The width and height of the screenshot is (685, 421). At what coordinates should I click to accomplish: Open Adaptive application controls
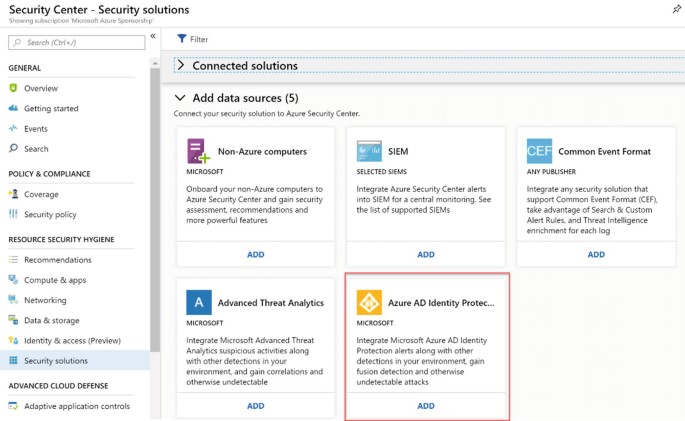pyautogui.click(x=77, y=406)
